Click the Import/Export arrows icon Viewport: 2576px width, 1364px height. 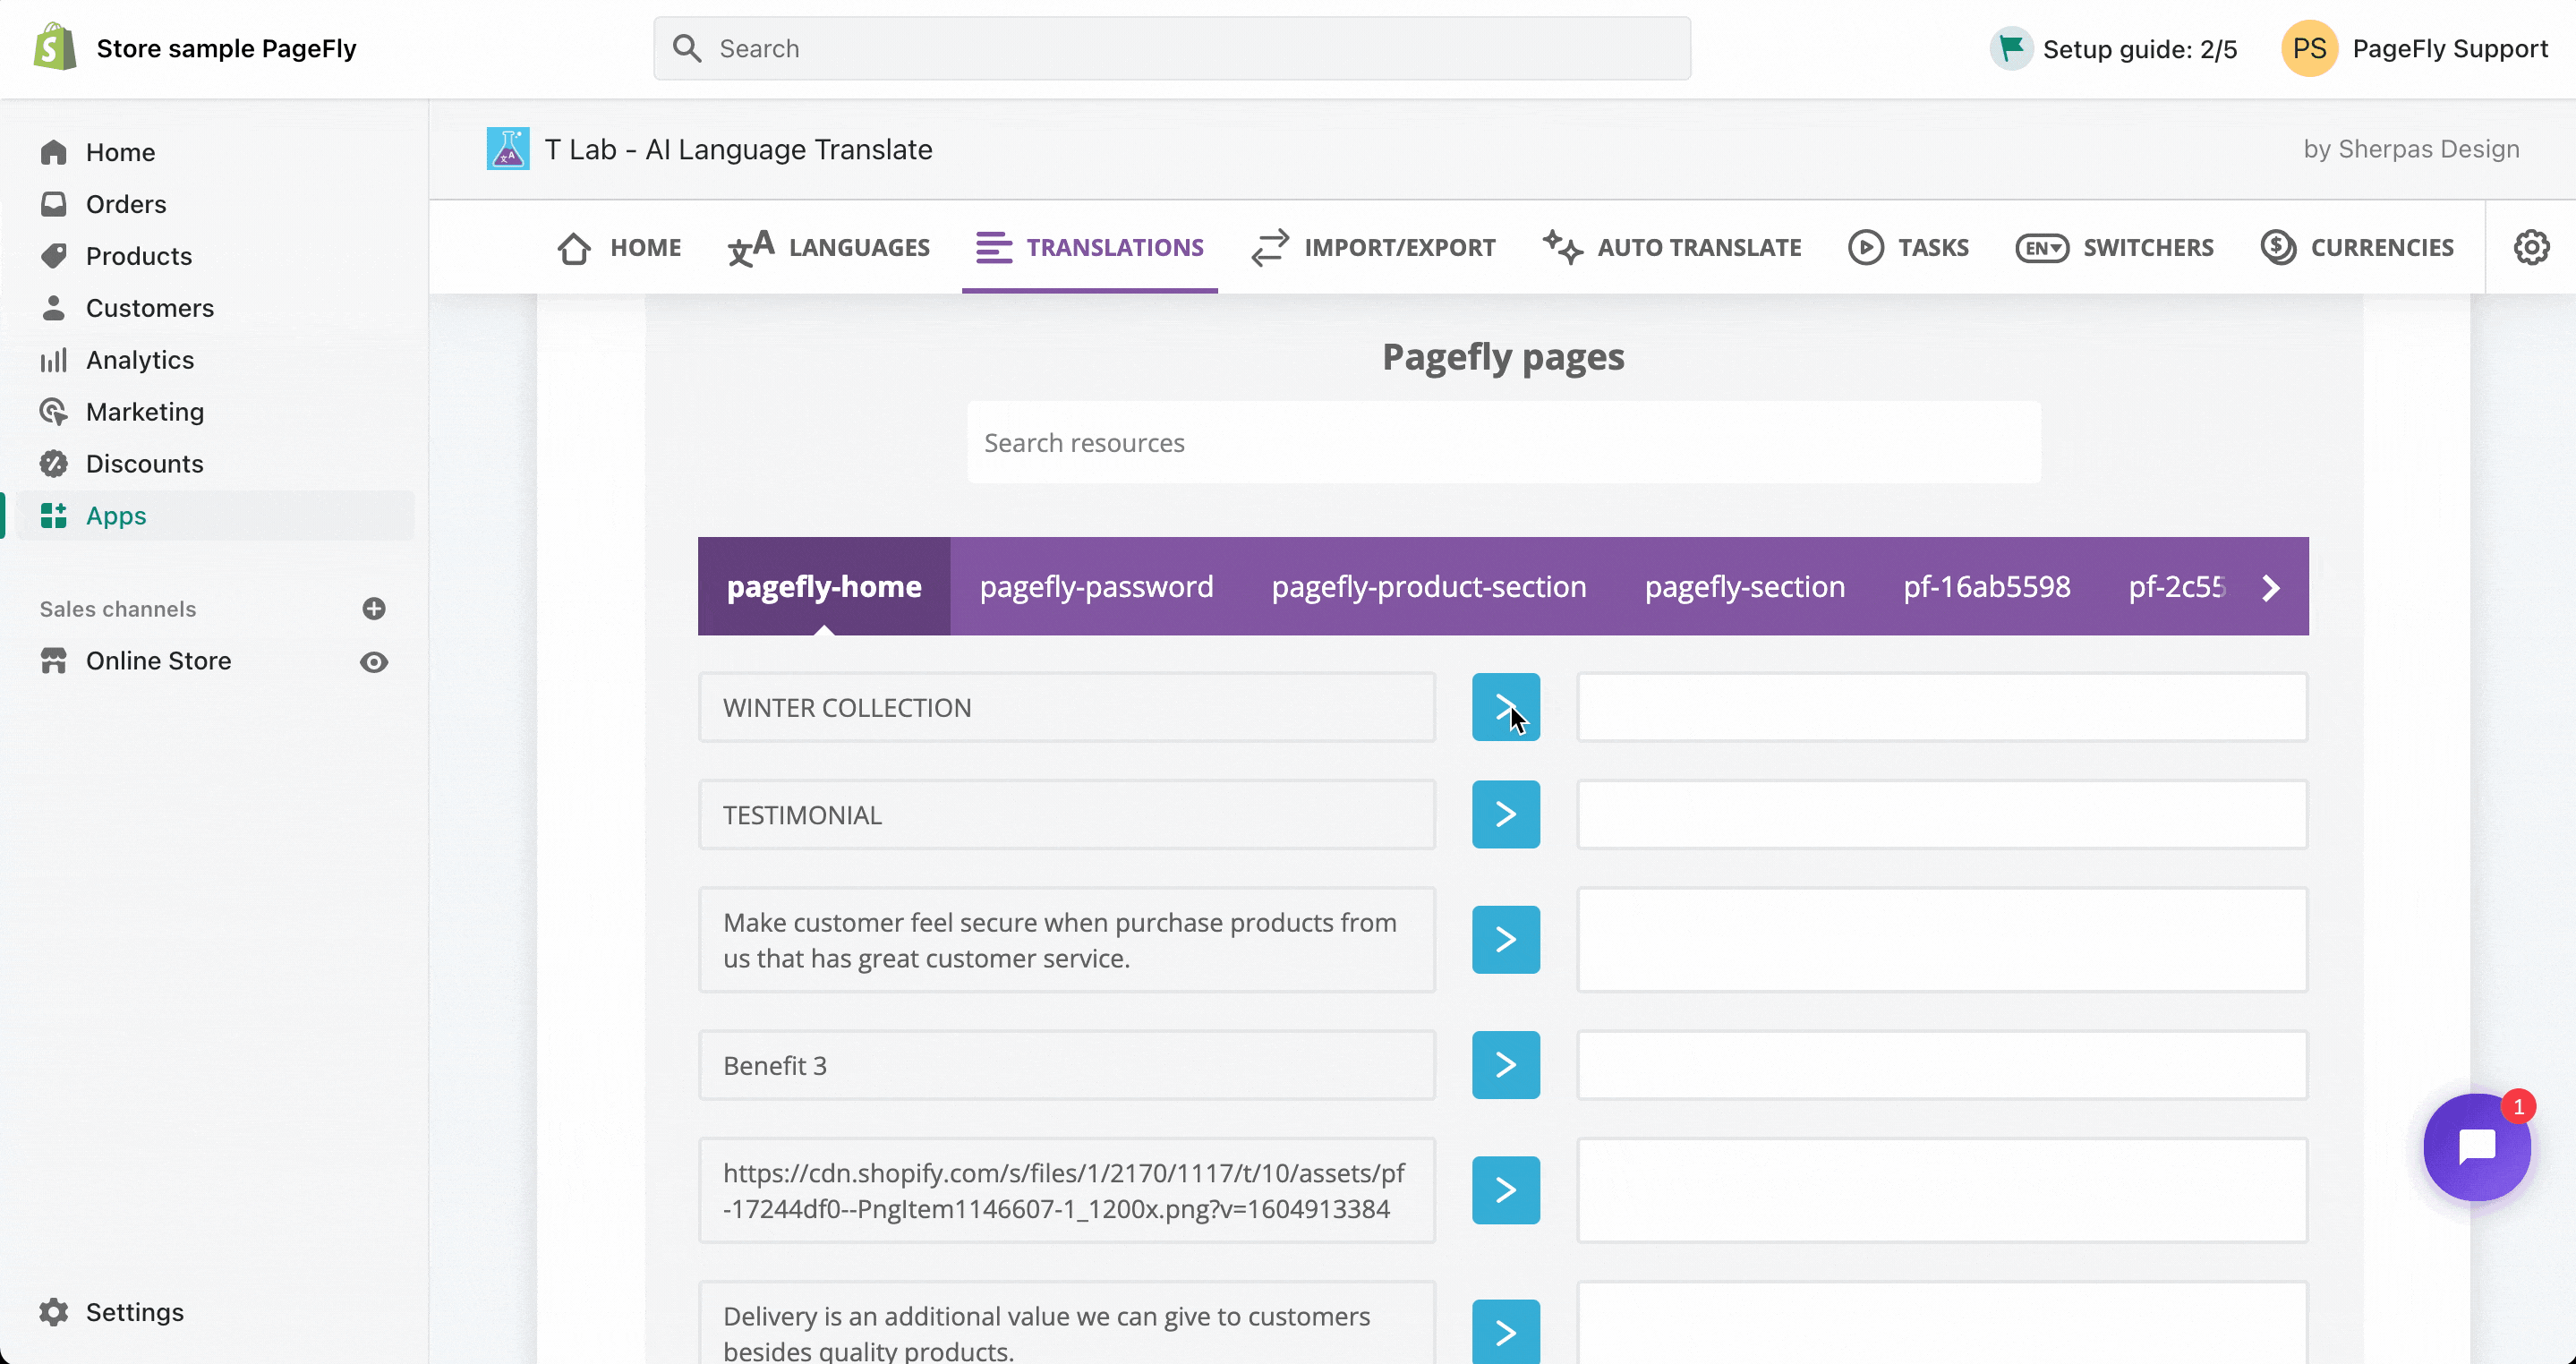(x=1270, y=248)
